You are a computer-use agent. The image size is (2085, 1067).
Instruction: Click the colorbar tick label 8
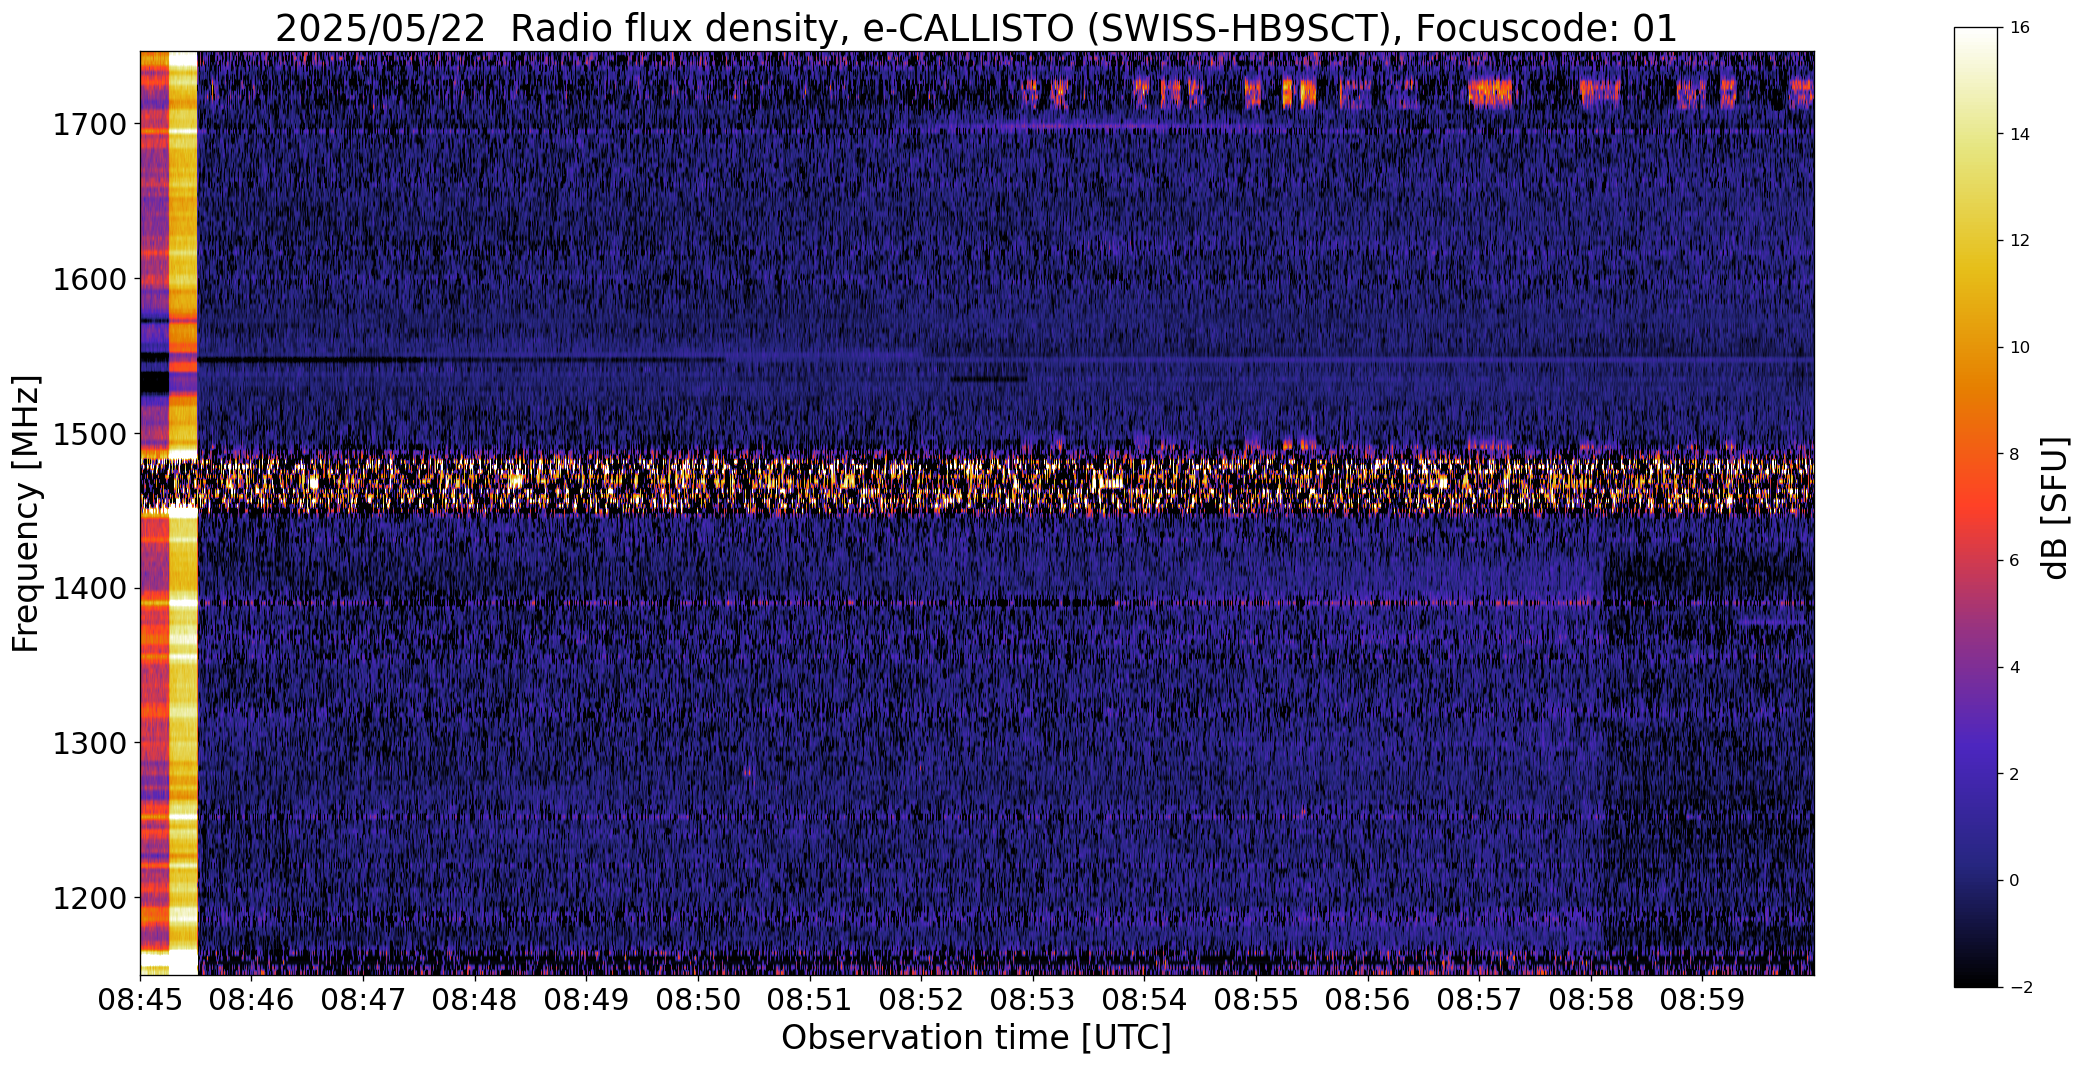click(2014, 454)
